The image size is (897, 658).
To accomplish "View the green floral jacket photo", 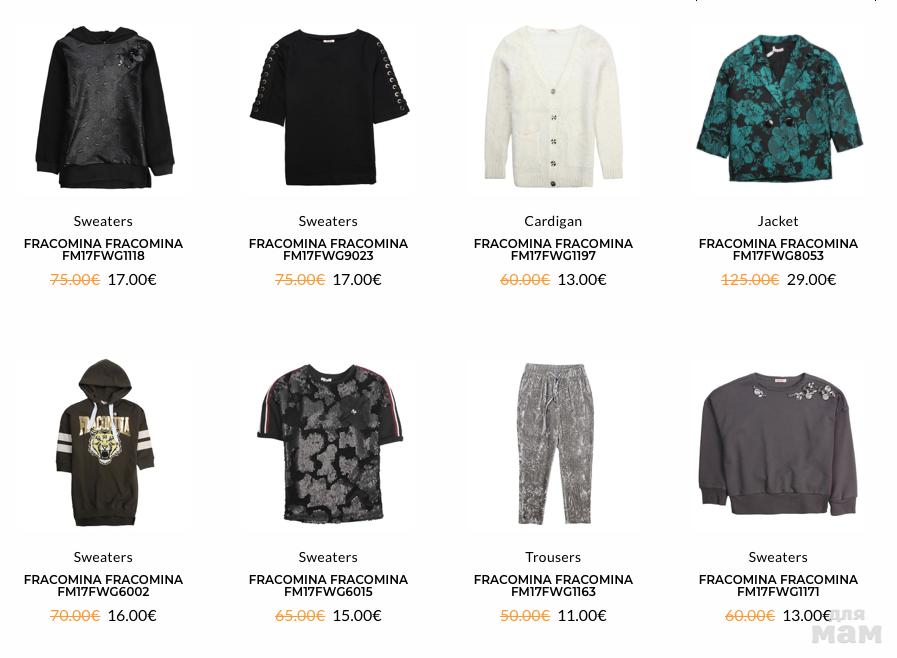I will point(779,108).
